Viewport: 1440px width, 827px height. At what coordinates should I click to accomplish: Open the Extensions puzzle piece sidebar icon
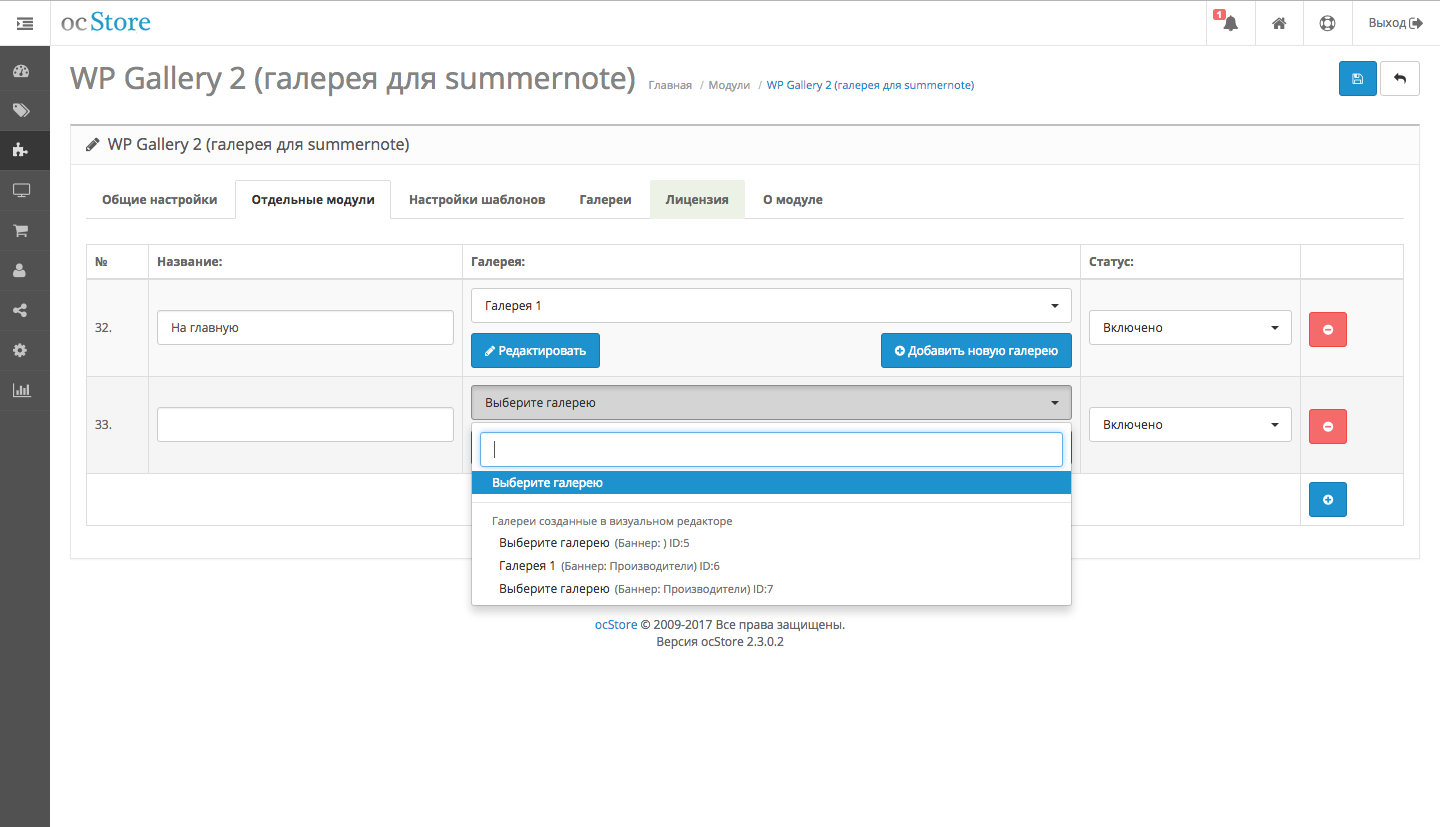pyautogui.click(x=20, y=150)
